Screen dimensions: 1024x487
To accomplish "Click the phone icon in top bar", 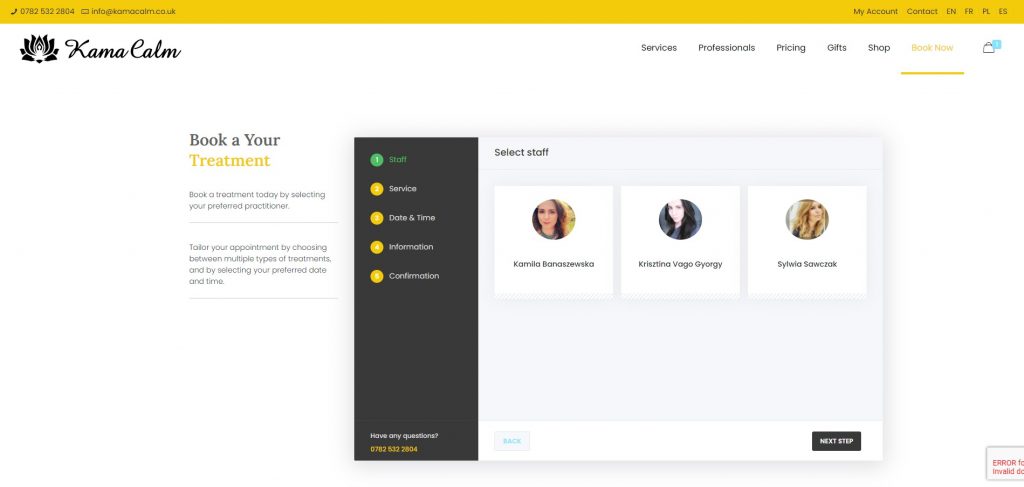I will [x=14, y=12].
